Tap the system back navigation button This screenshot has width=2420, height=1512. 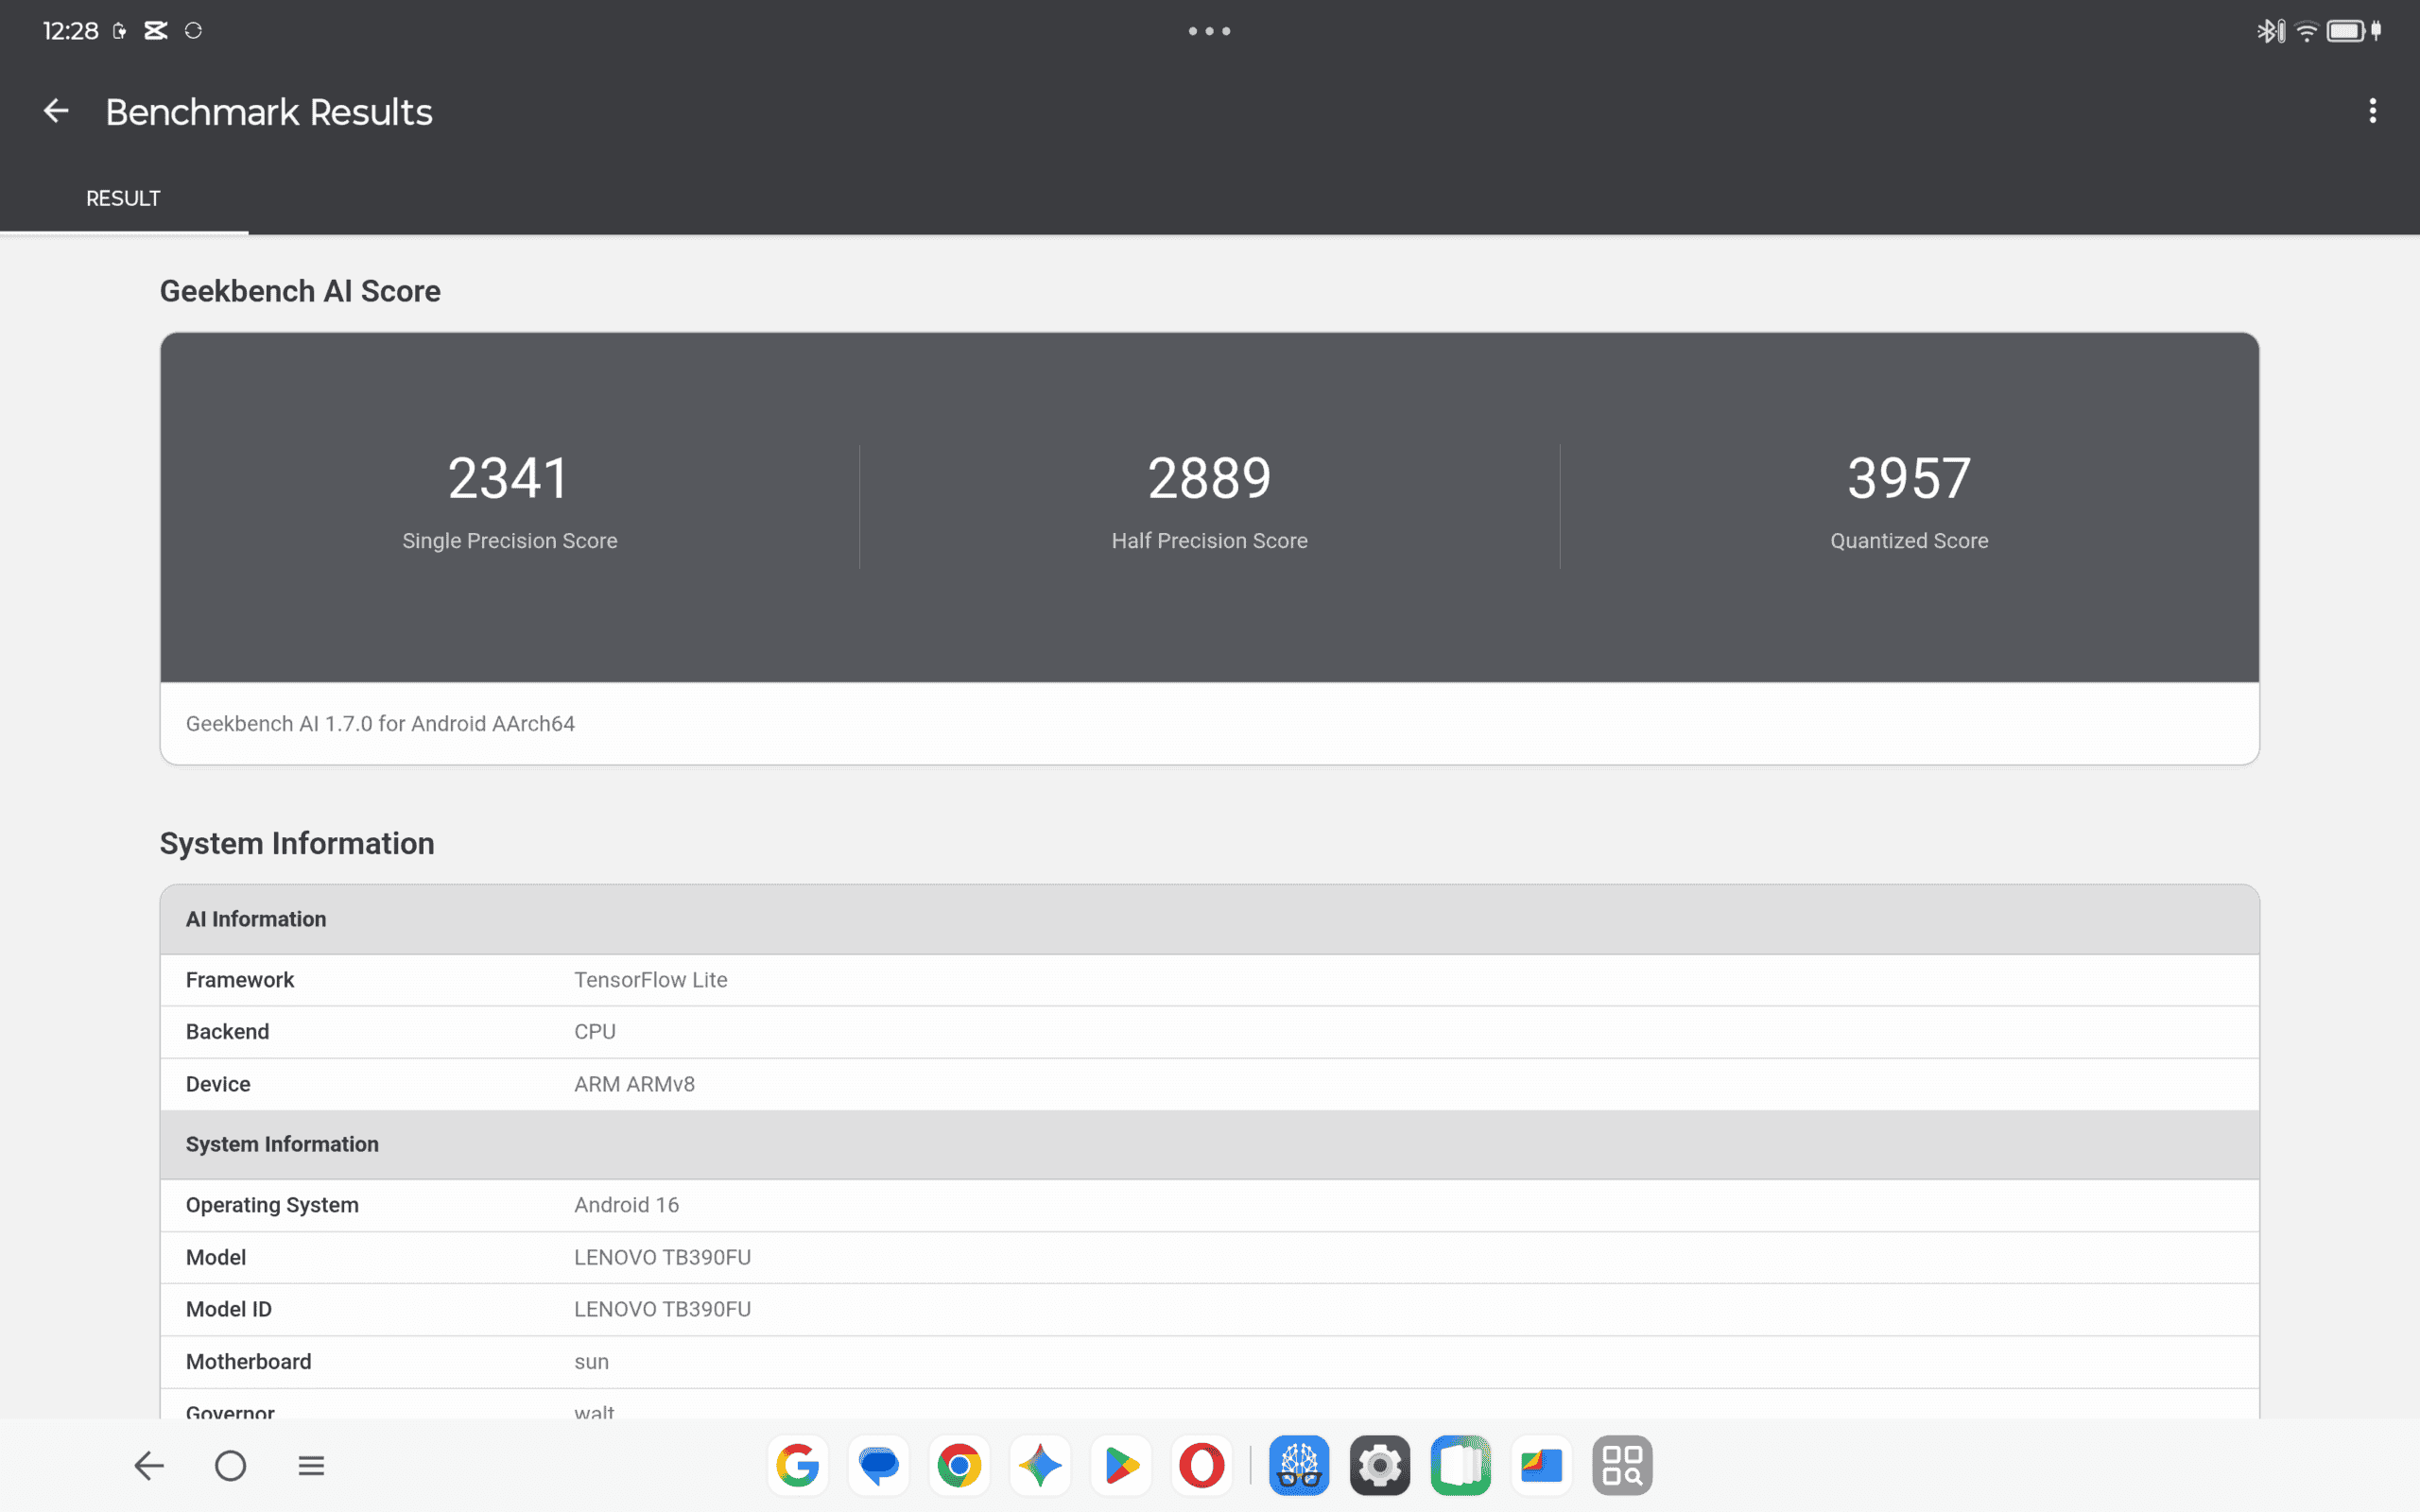click(149, 1465)
